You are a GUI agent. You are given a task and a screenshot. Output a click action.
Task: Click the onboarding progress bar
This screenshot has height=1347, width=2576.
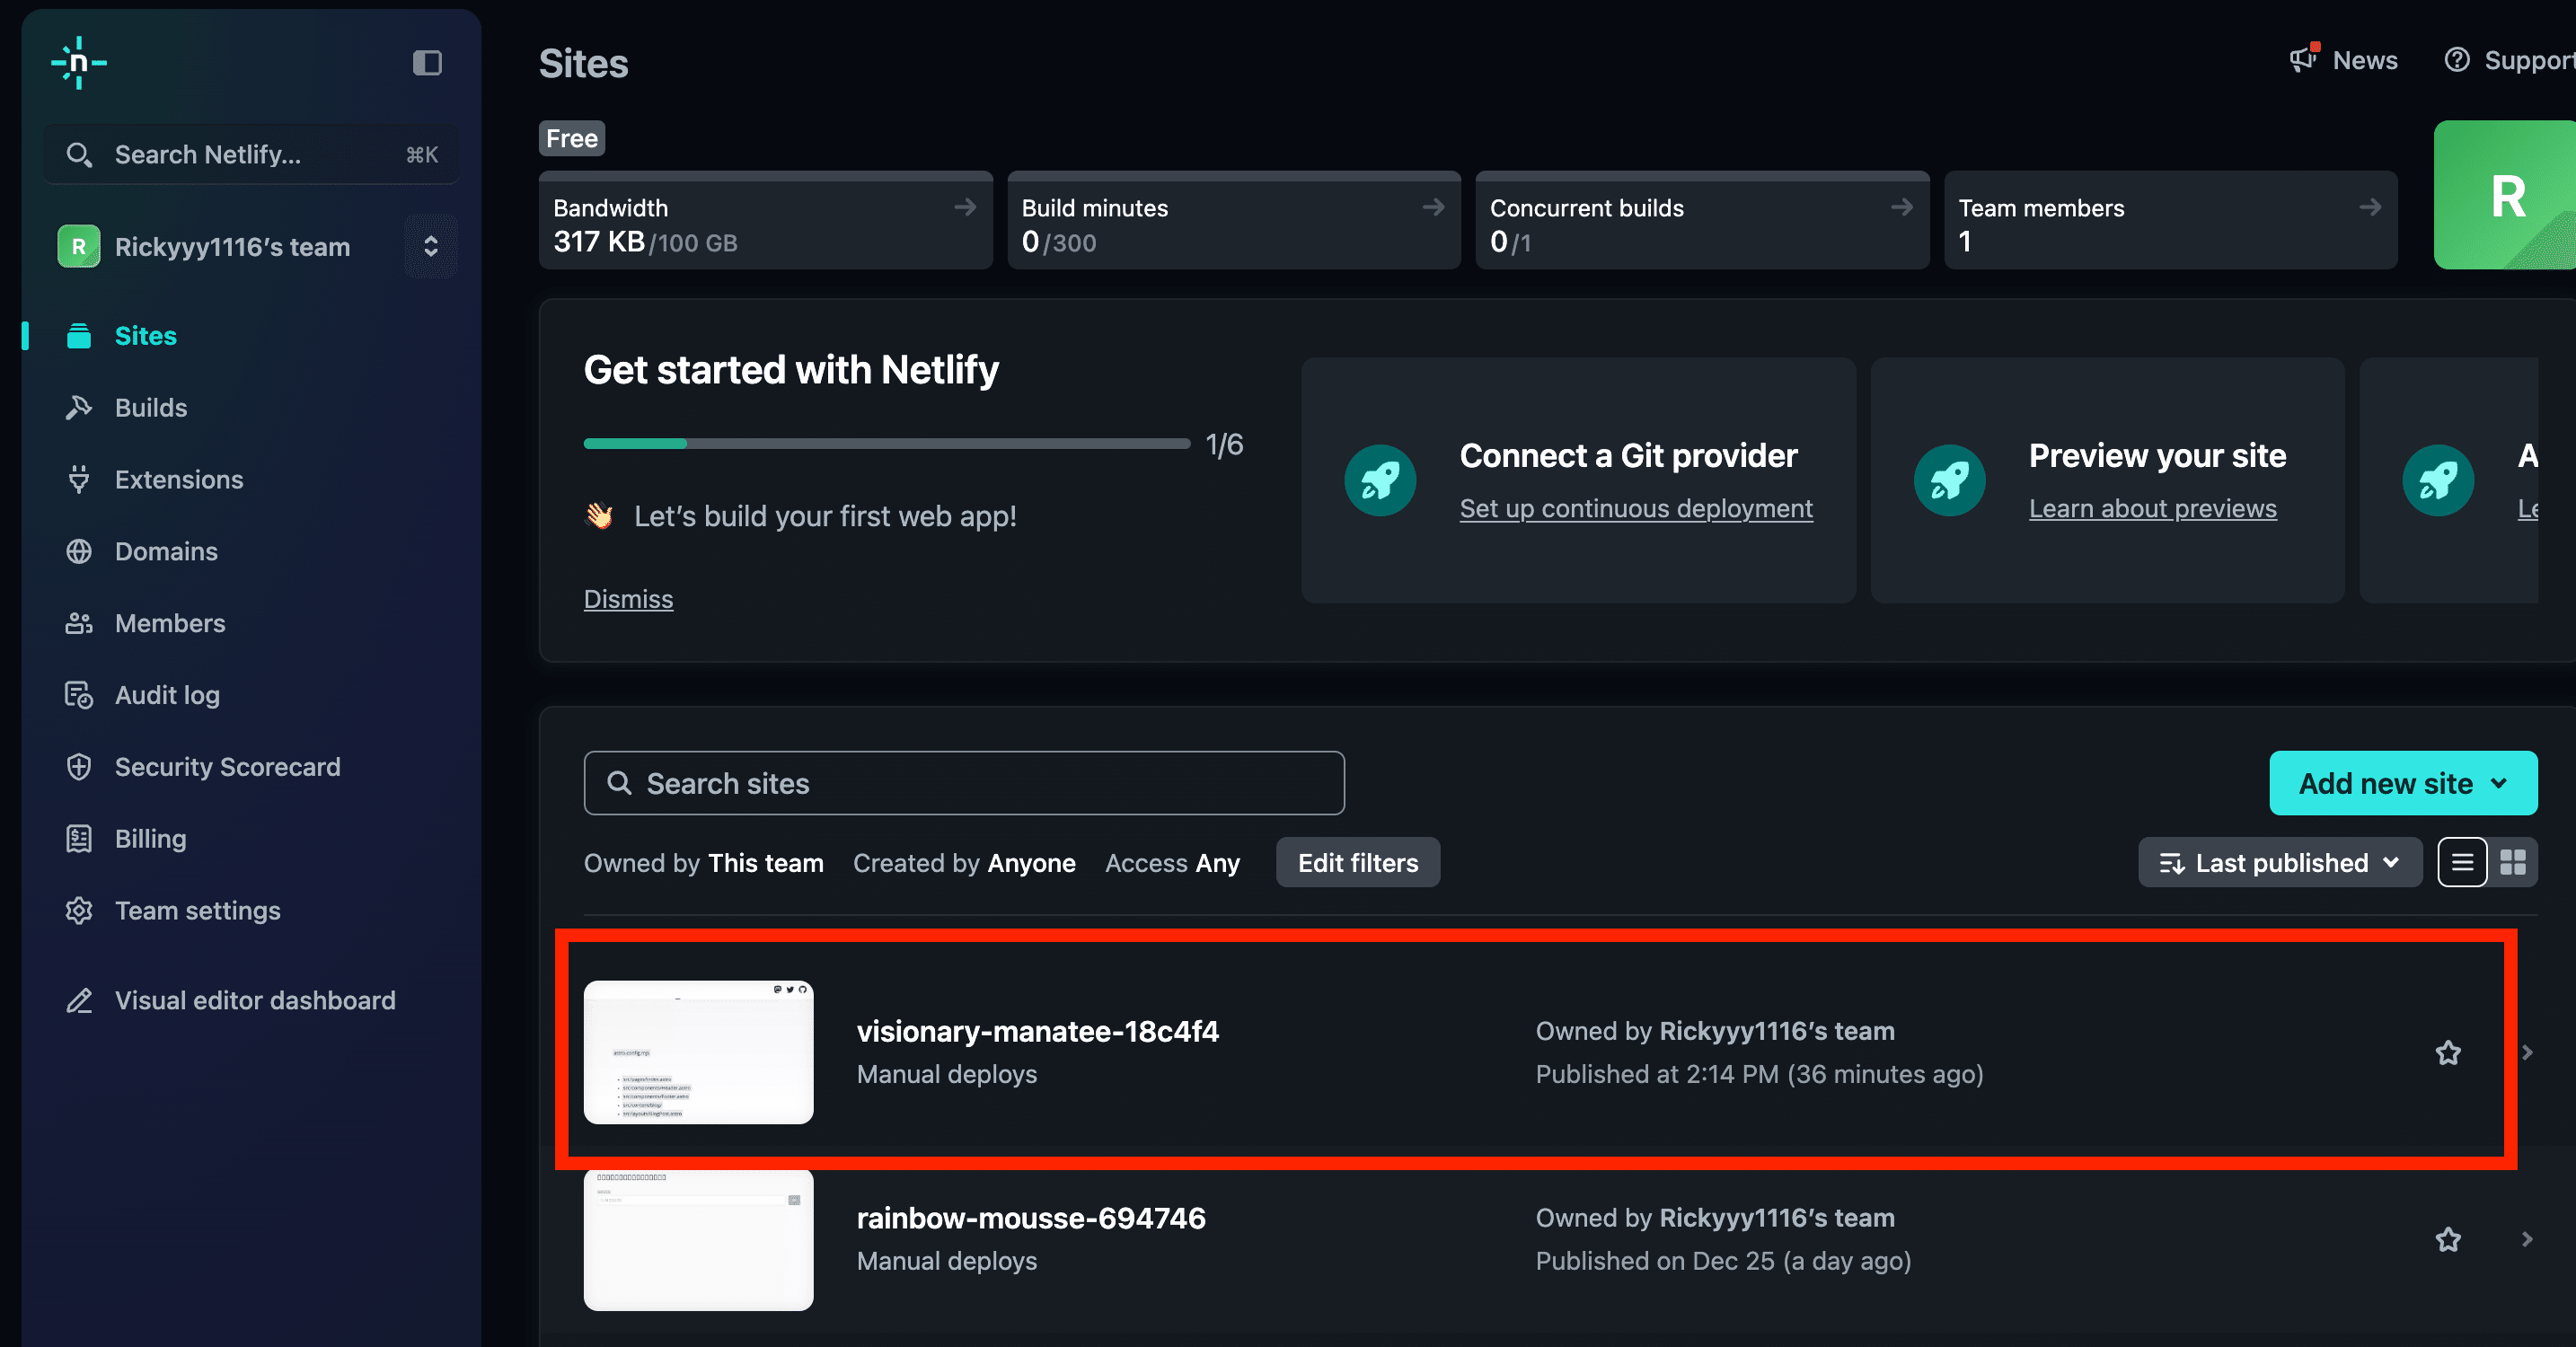(886, 443)
